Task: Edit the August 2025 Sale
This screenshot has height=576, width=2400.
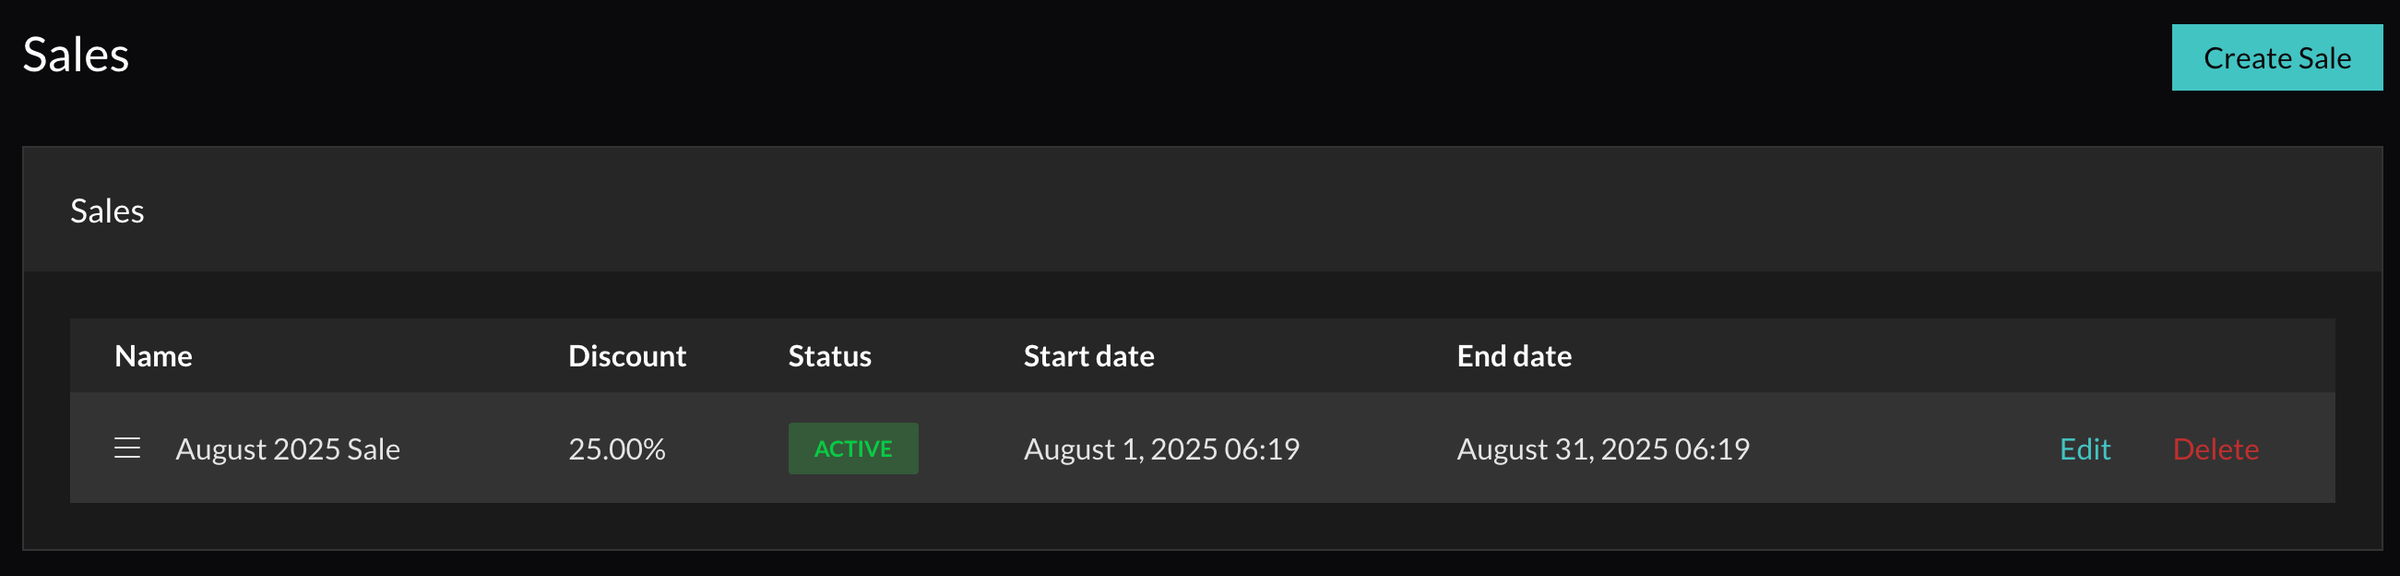Action: point(2085,448)
